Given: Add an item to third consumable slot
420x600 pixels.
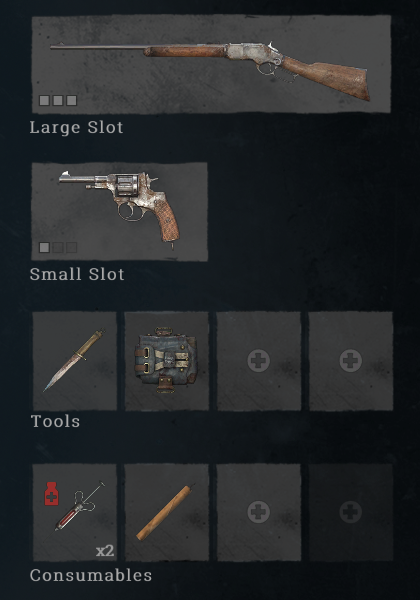Looking at the screenshot, I should [259, 512].
